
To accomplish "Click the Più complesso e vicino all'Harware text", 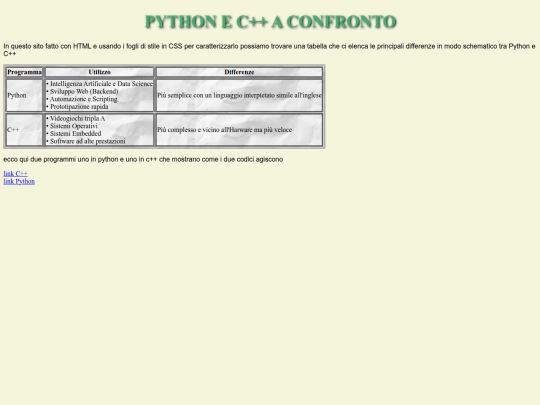I will coord(225,130).
